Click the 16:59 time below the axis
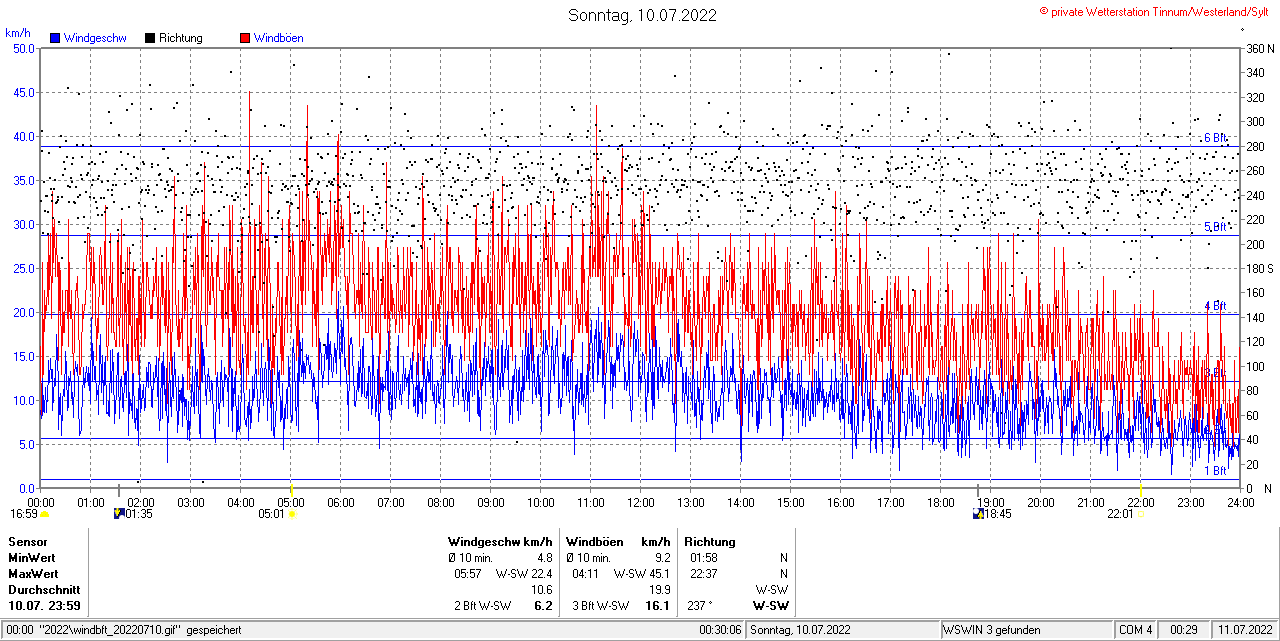This screenshot has height=641, width=1280. (x=23, y=514)
